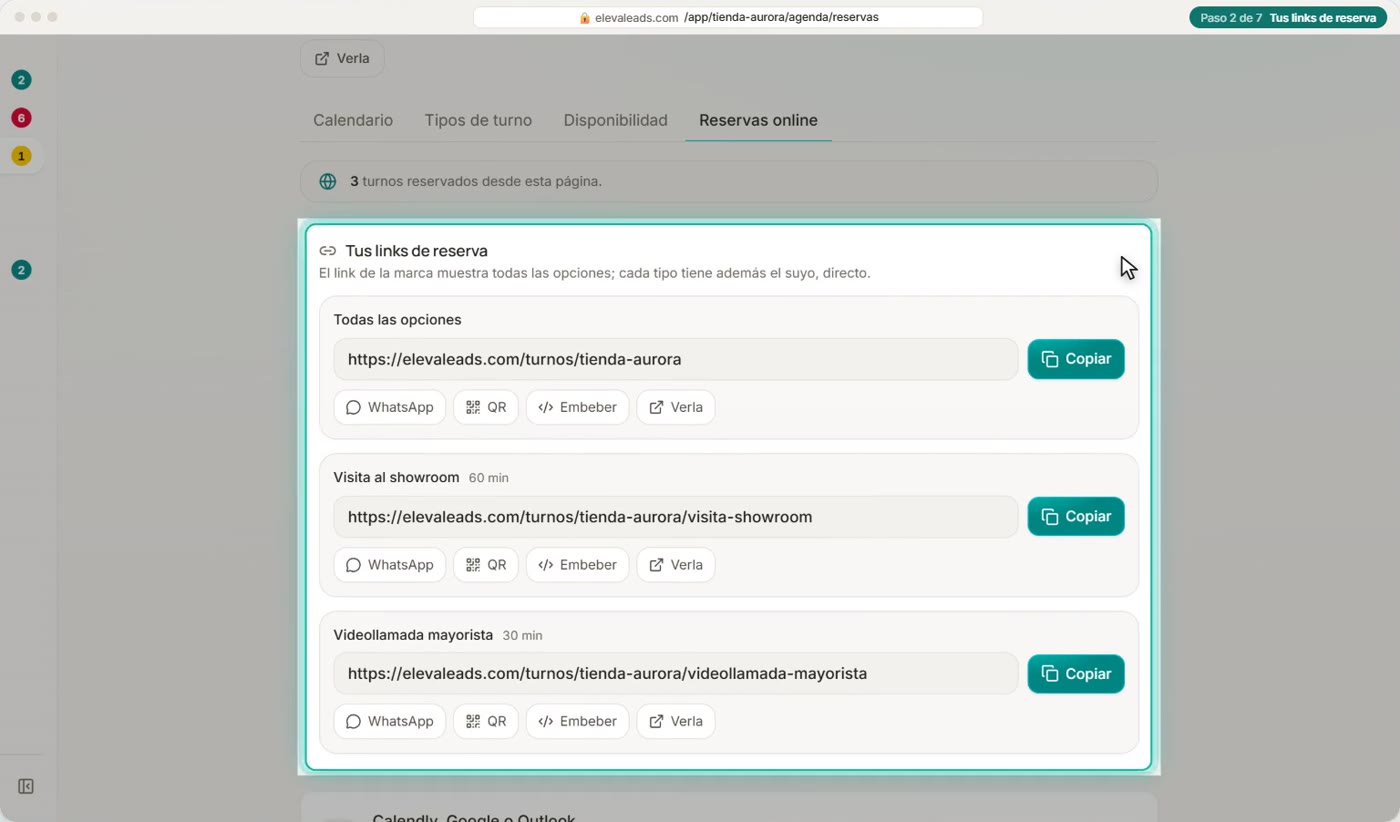The height and width of the screenshot is (822, 1400).
Task: Copy the visita-showroom booking link
Action: click(x=1076, y=517)
